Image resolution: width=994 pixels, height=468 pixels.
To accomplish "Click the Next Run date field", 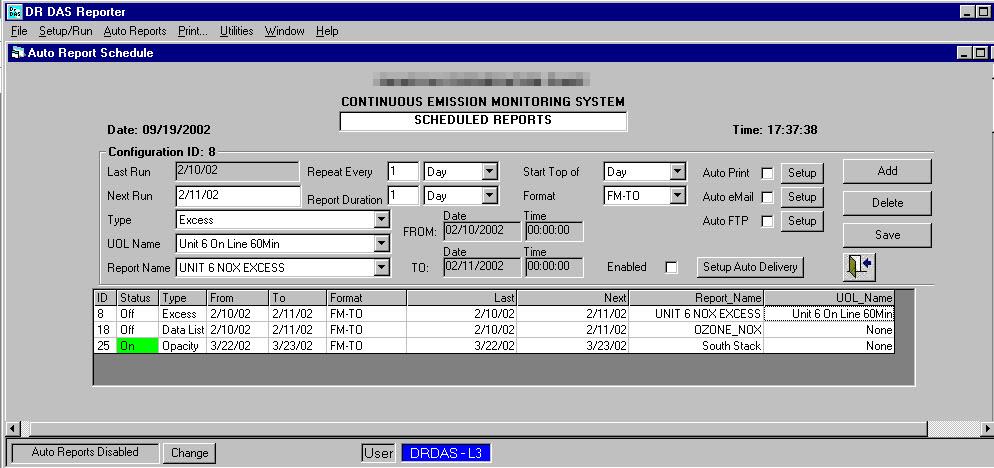I will click(x=238, y=196).
